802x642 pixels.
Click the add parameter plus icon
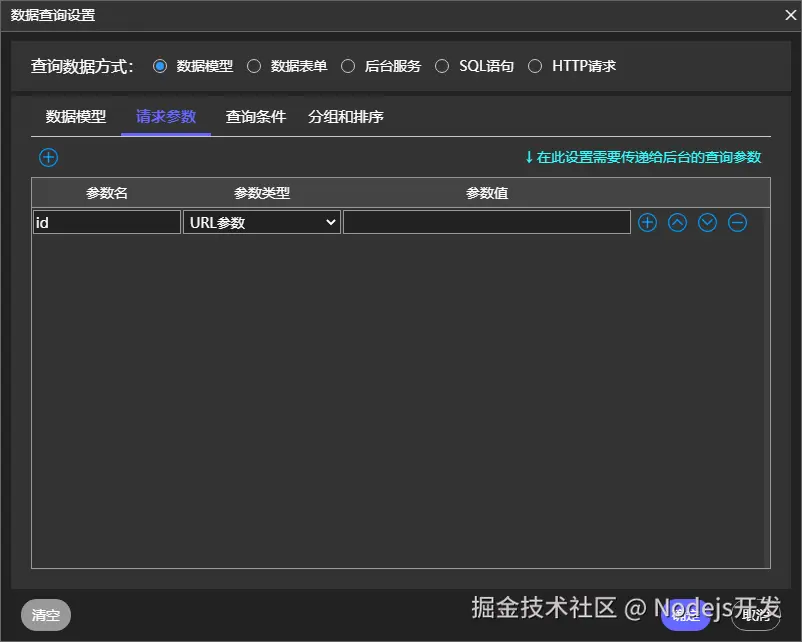point(48,157)
